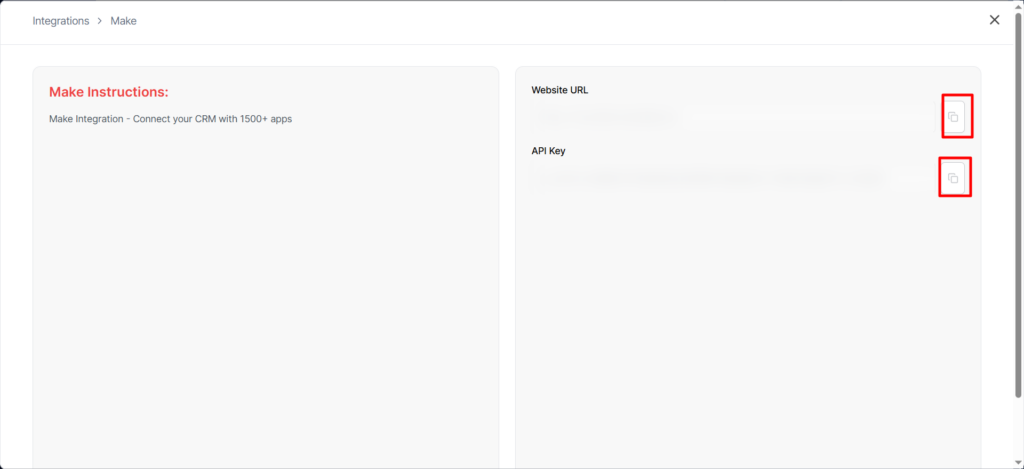Click the scrollbar track below the thumb

[1018, 430]
